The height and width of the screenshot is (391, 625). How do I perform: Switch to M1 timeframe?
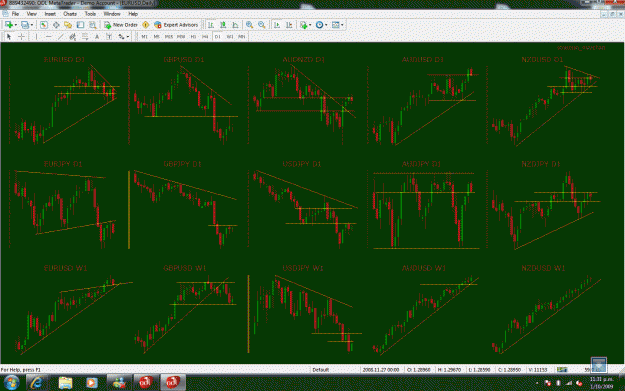pos(144,37)
